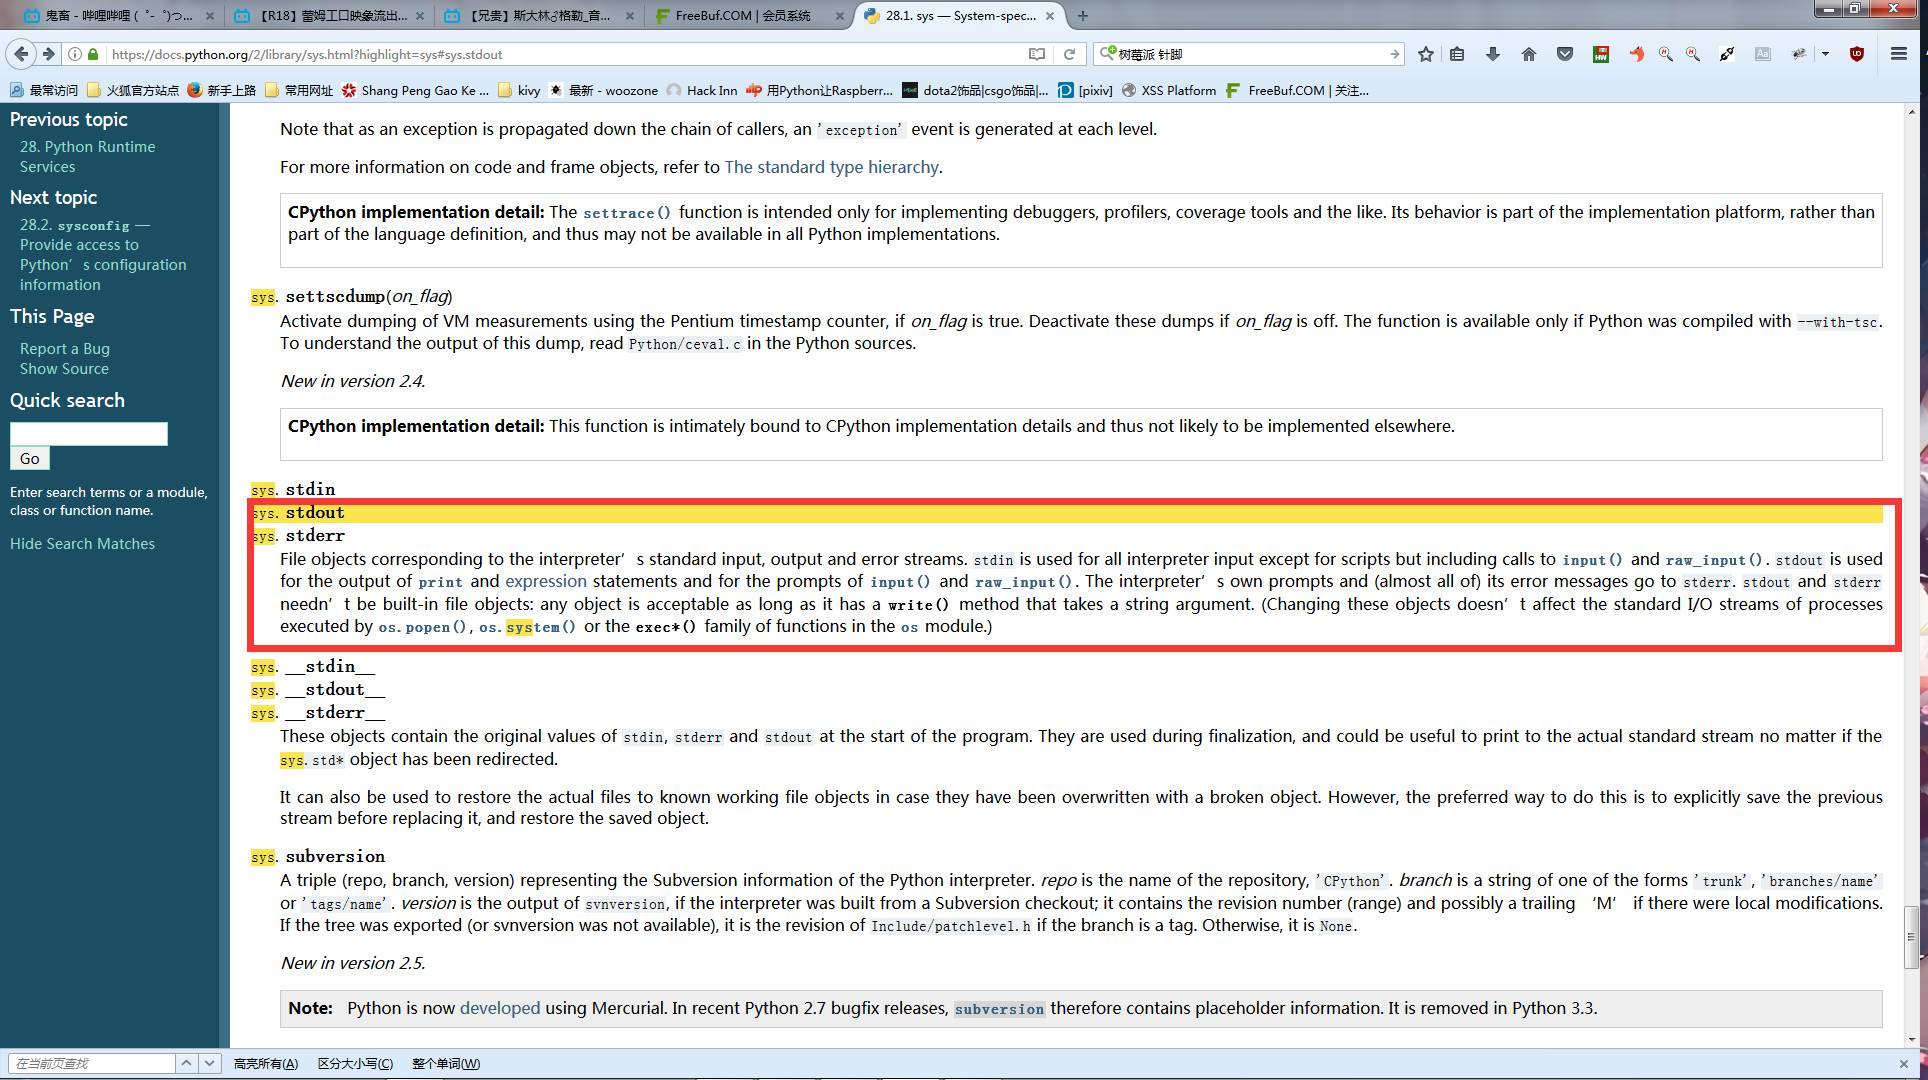Click the browser refresh/reload icon

[x=1070, y=54]
